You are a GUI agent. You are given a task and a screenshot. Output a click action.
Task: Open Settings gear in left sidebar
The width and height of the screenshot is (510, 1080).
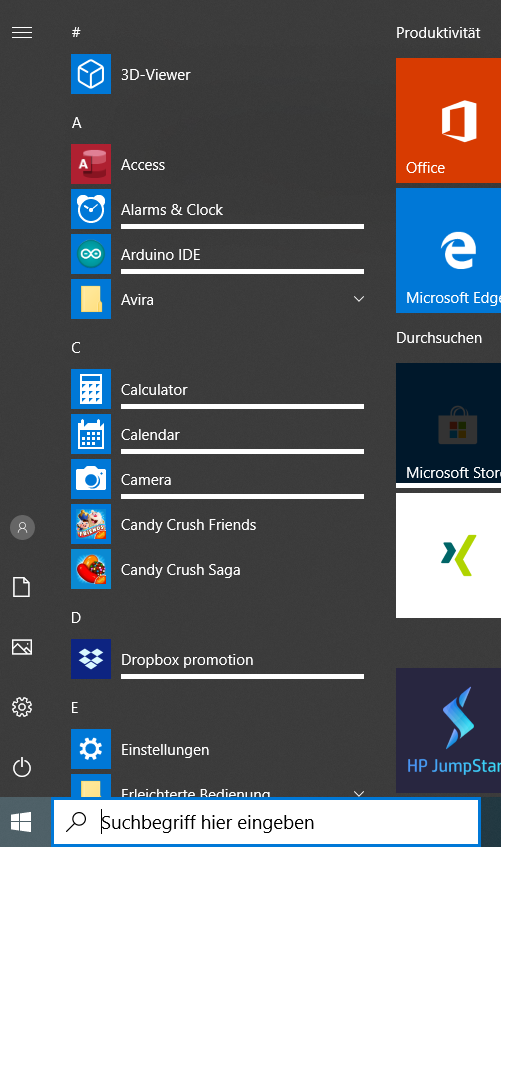(22, 707)
